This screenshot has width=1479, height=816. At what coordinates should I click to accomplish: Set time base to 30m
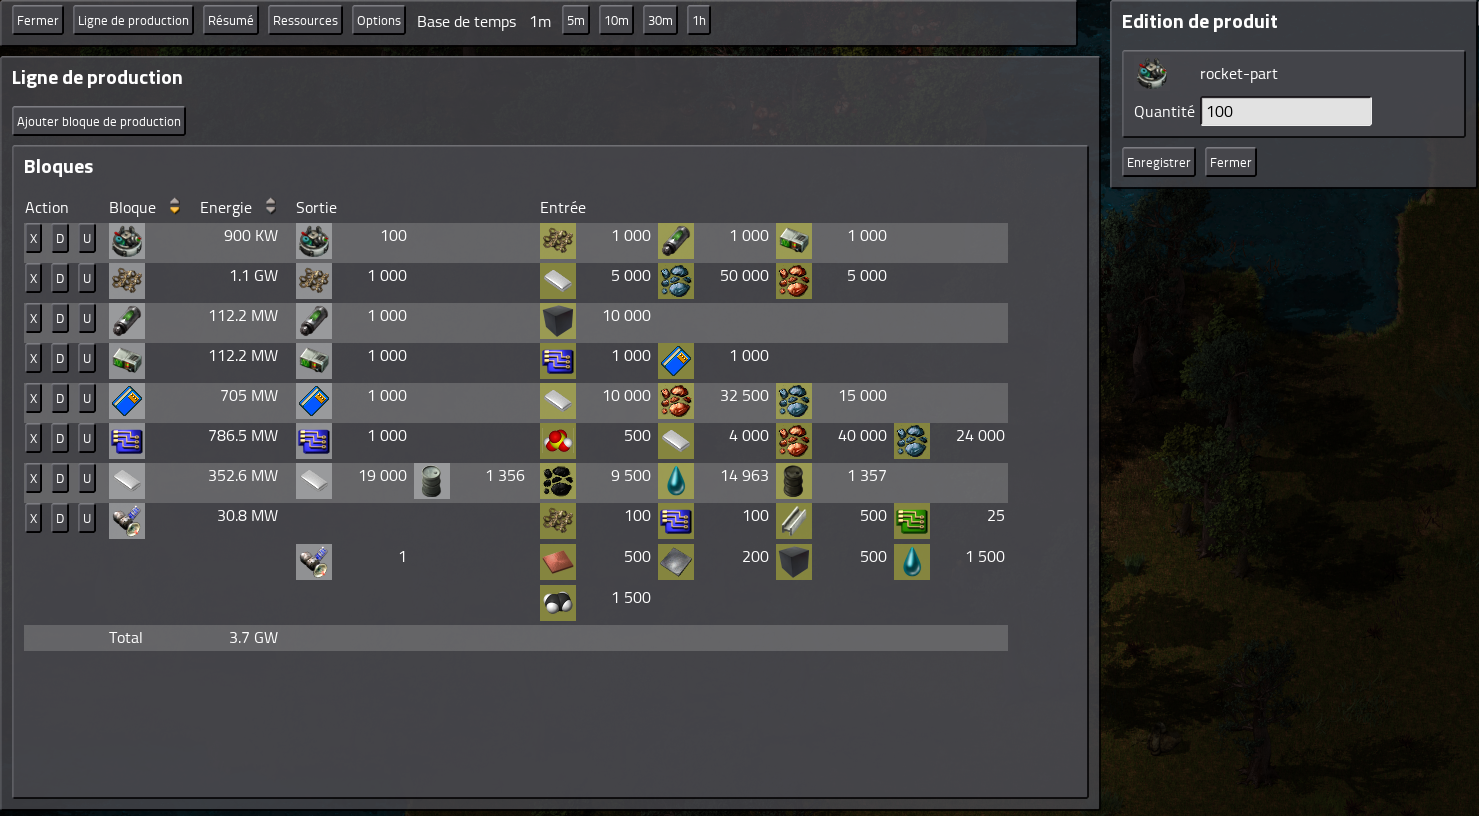tap(660, 21)
